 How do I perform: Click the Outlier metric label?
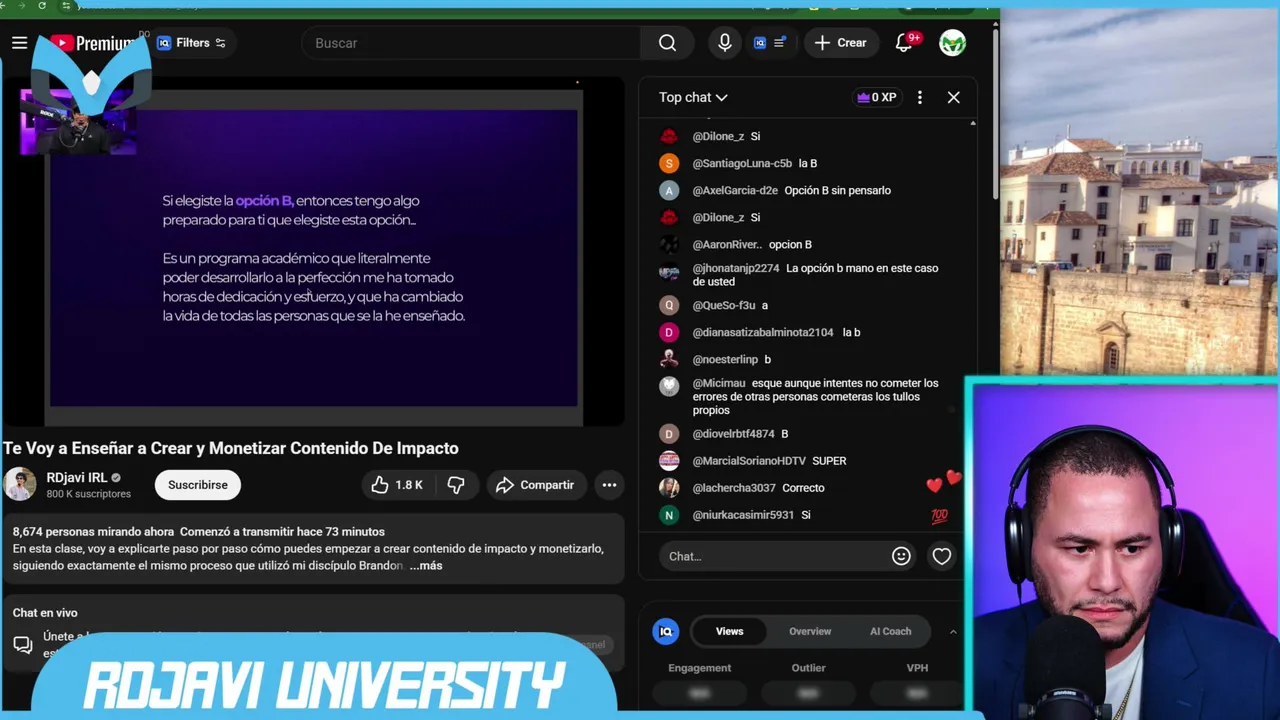pos(808,668)
